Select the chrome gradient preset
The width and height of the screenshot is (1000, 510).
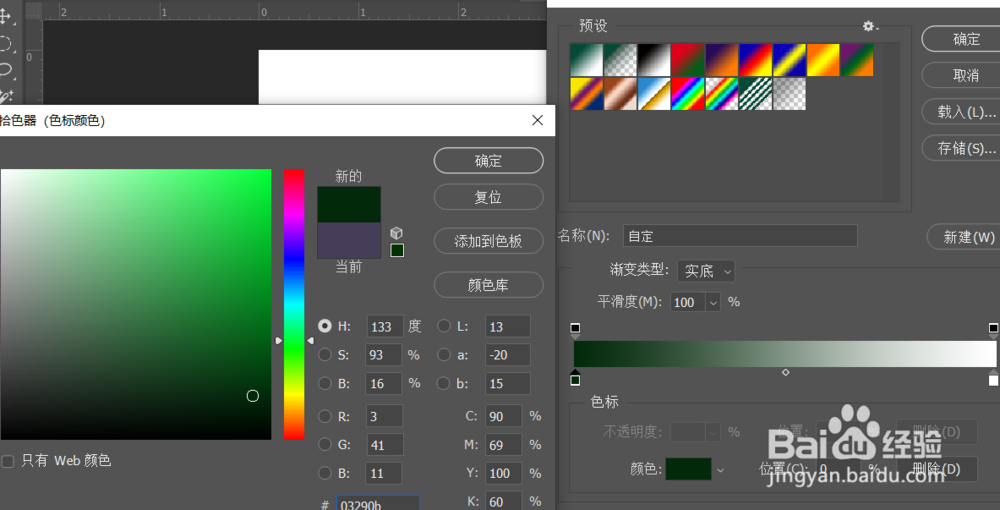(x=654, y=94)
